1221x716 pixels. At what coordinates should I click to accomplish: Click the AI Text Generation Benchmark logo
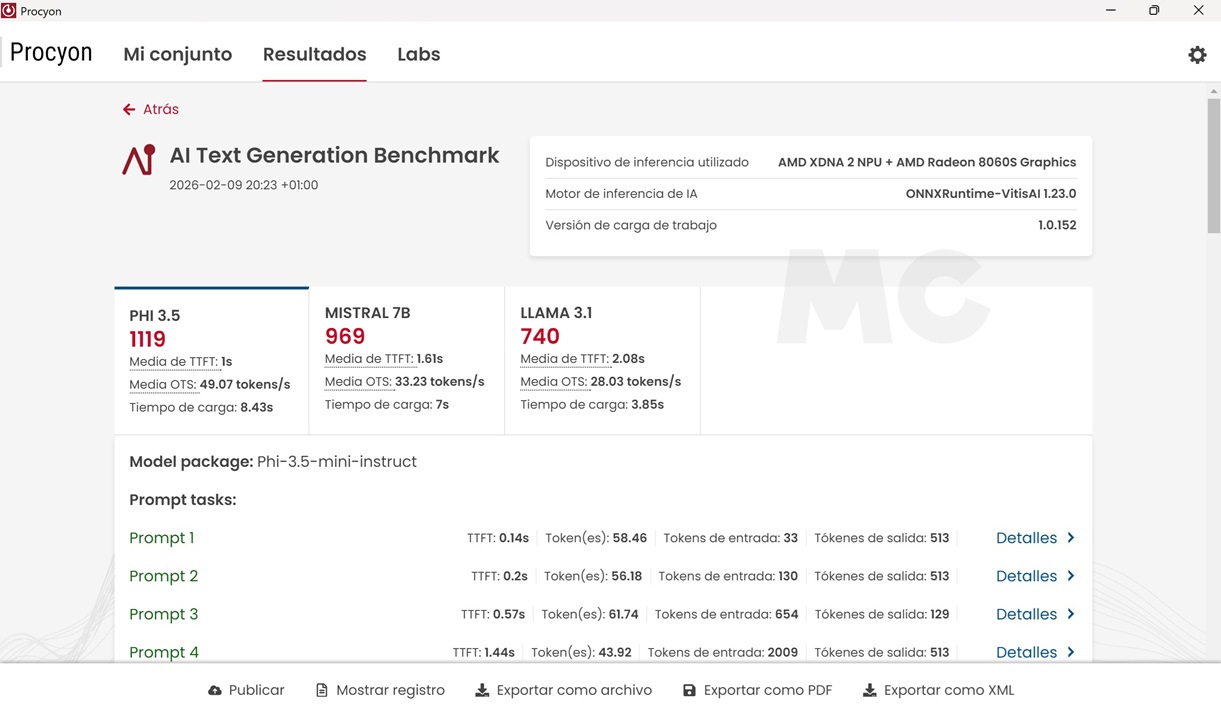(139, 160)
